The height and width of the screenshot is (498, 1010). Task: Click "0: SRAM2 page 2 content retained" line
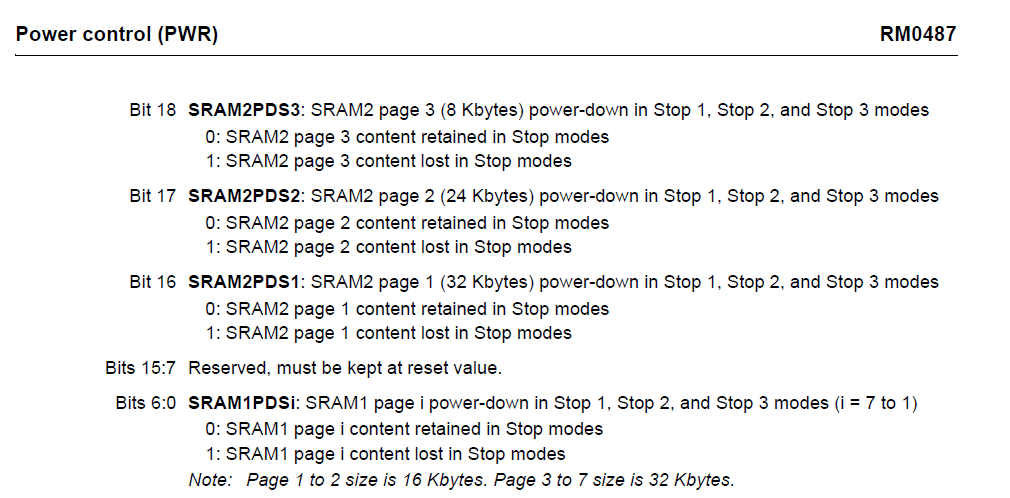pos(407,223)
